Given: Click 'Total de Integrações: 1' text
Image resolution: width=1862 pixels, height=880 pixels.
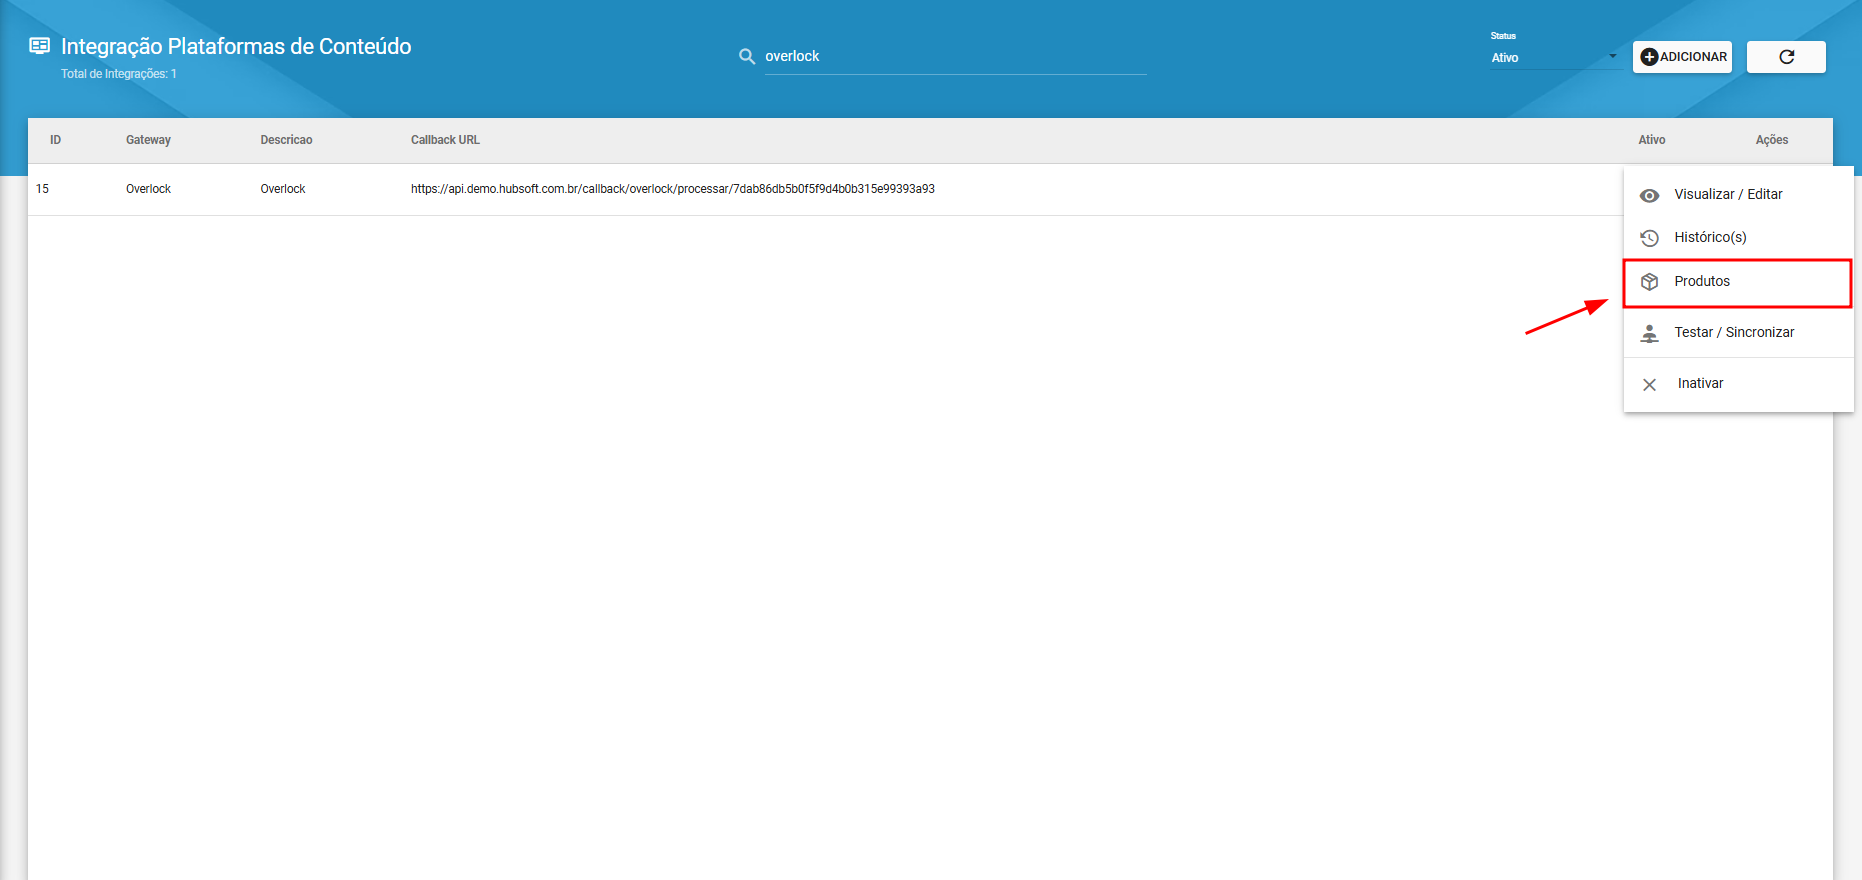Looking at the screenshot, I should 119,74.
